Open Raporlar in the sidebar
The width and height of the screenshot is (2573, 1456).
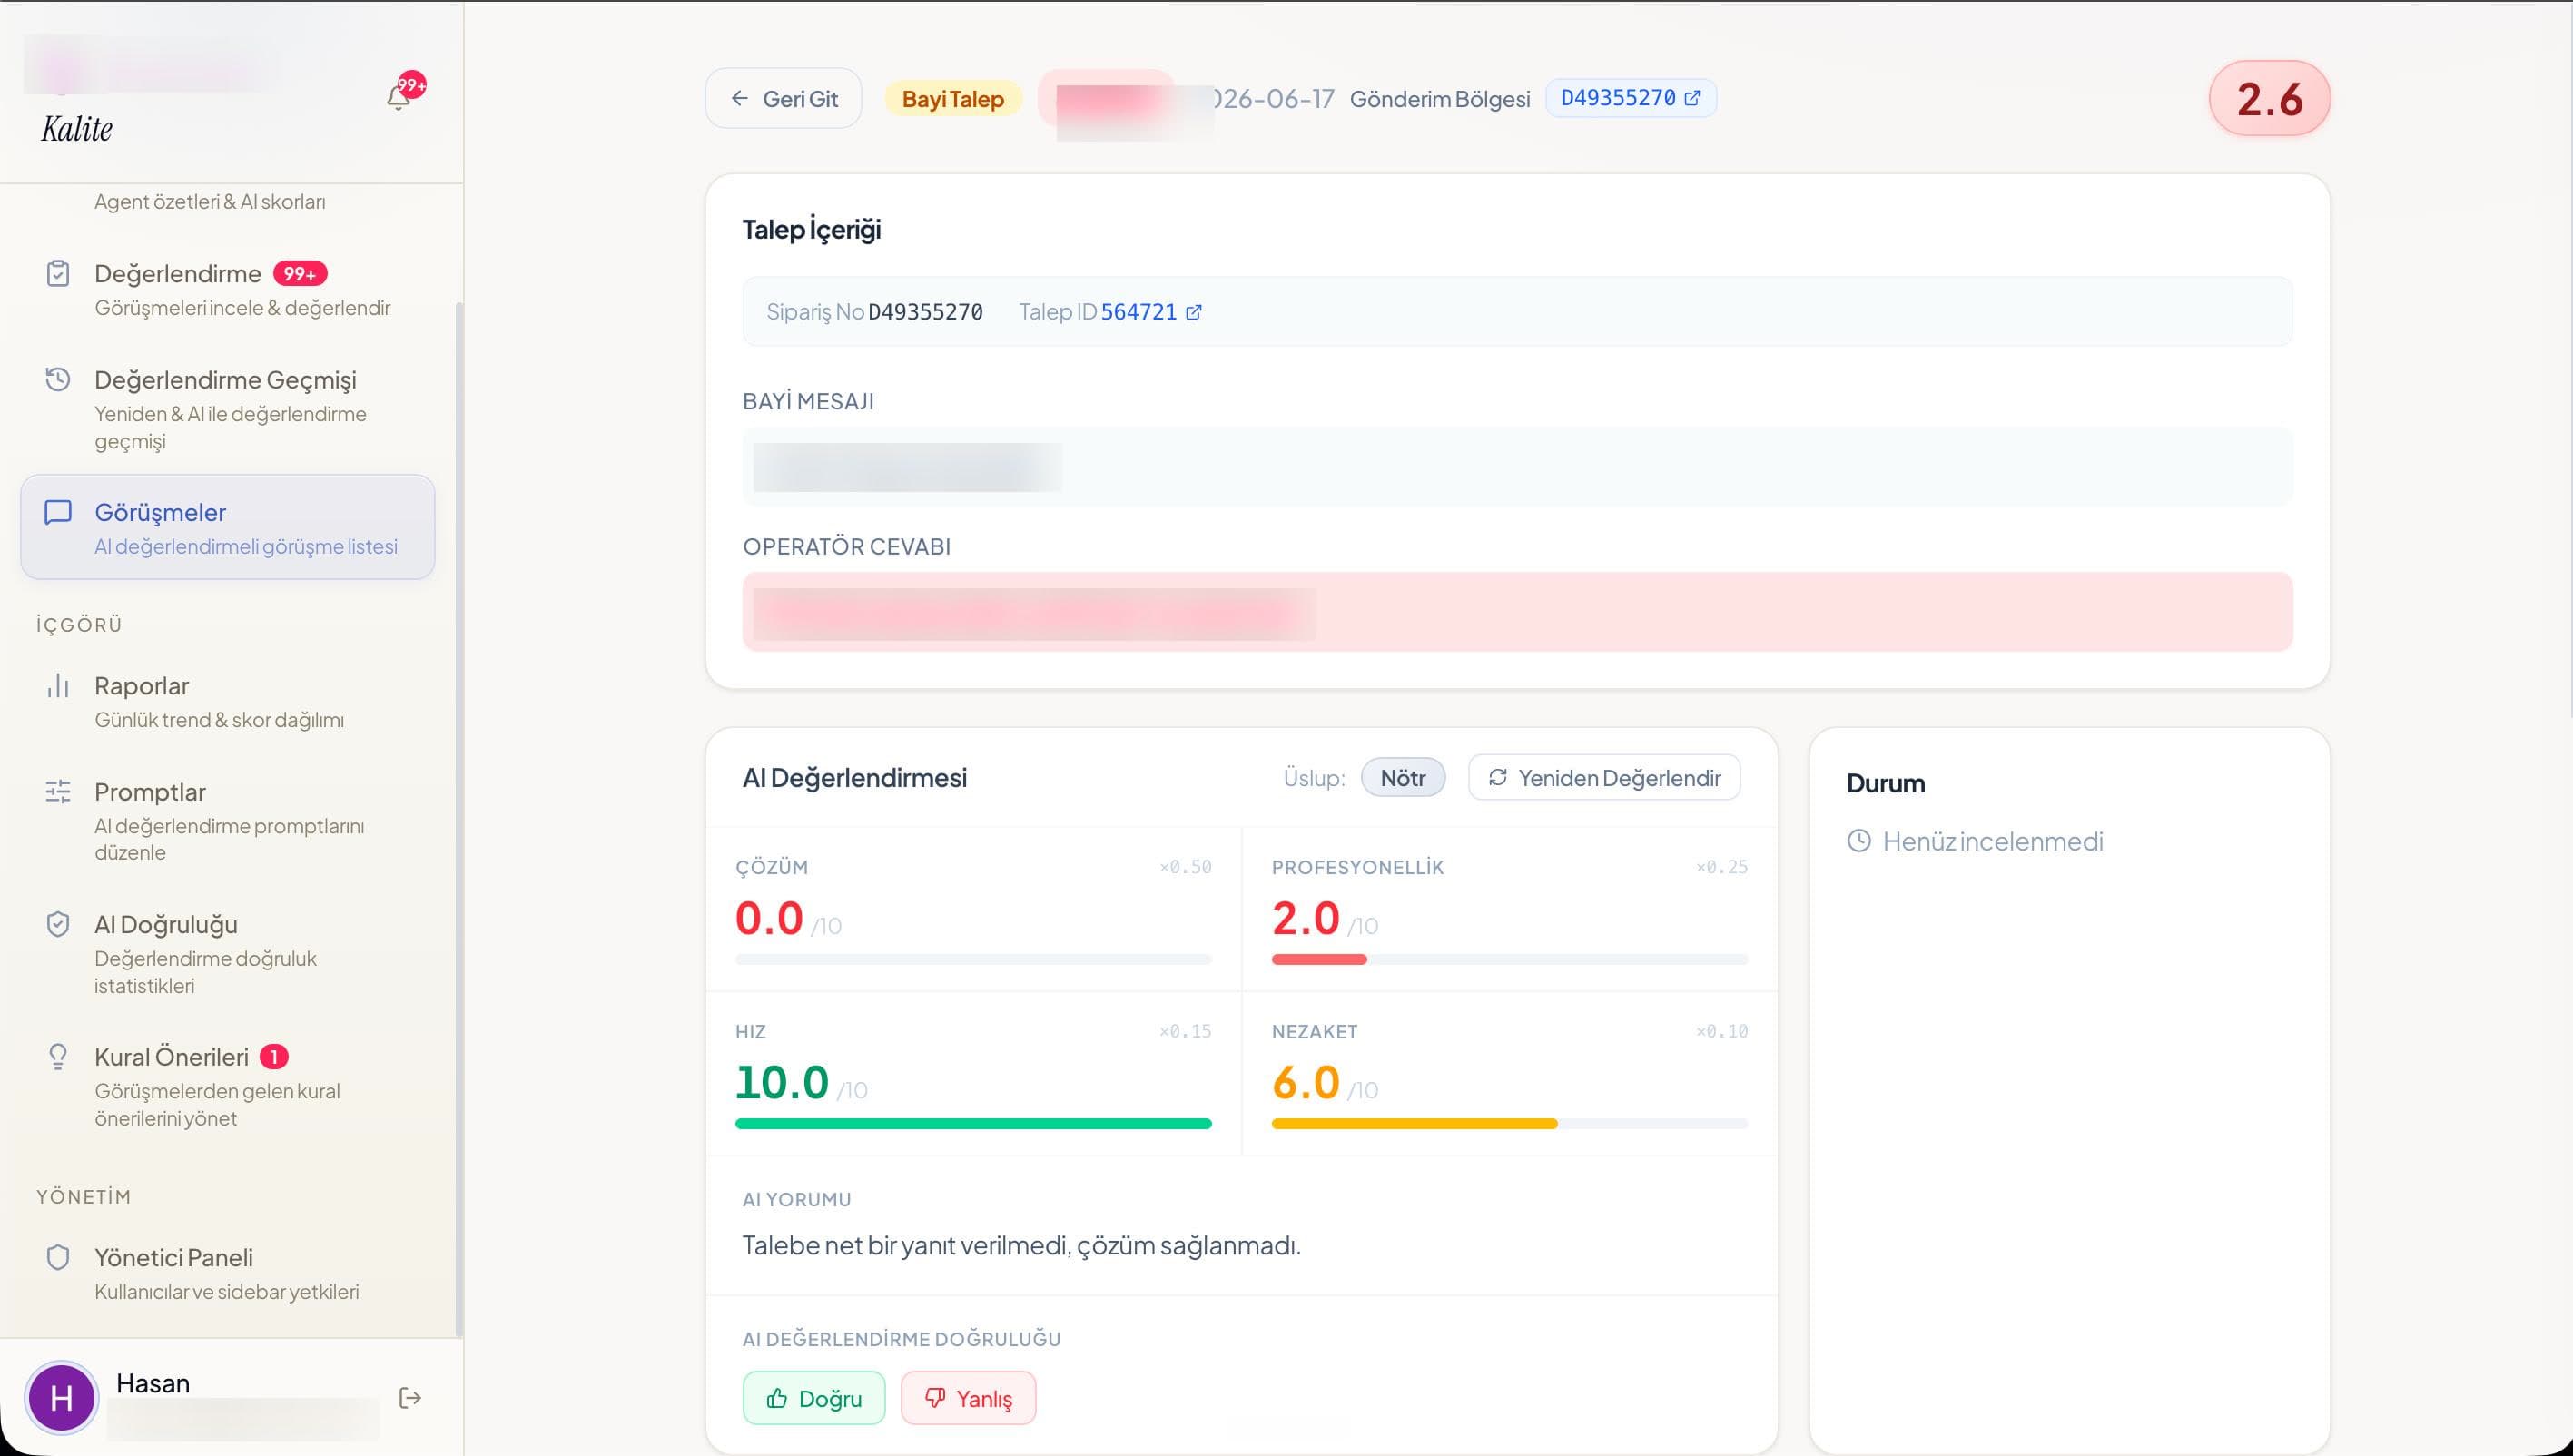[228, 701]
